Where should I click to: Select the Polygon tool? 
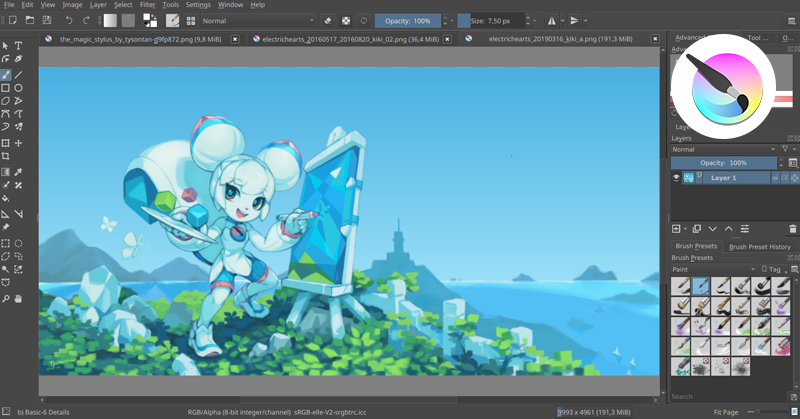pos(6,101)
